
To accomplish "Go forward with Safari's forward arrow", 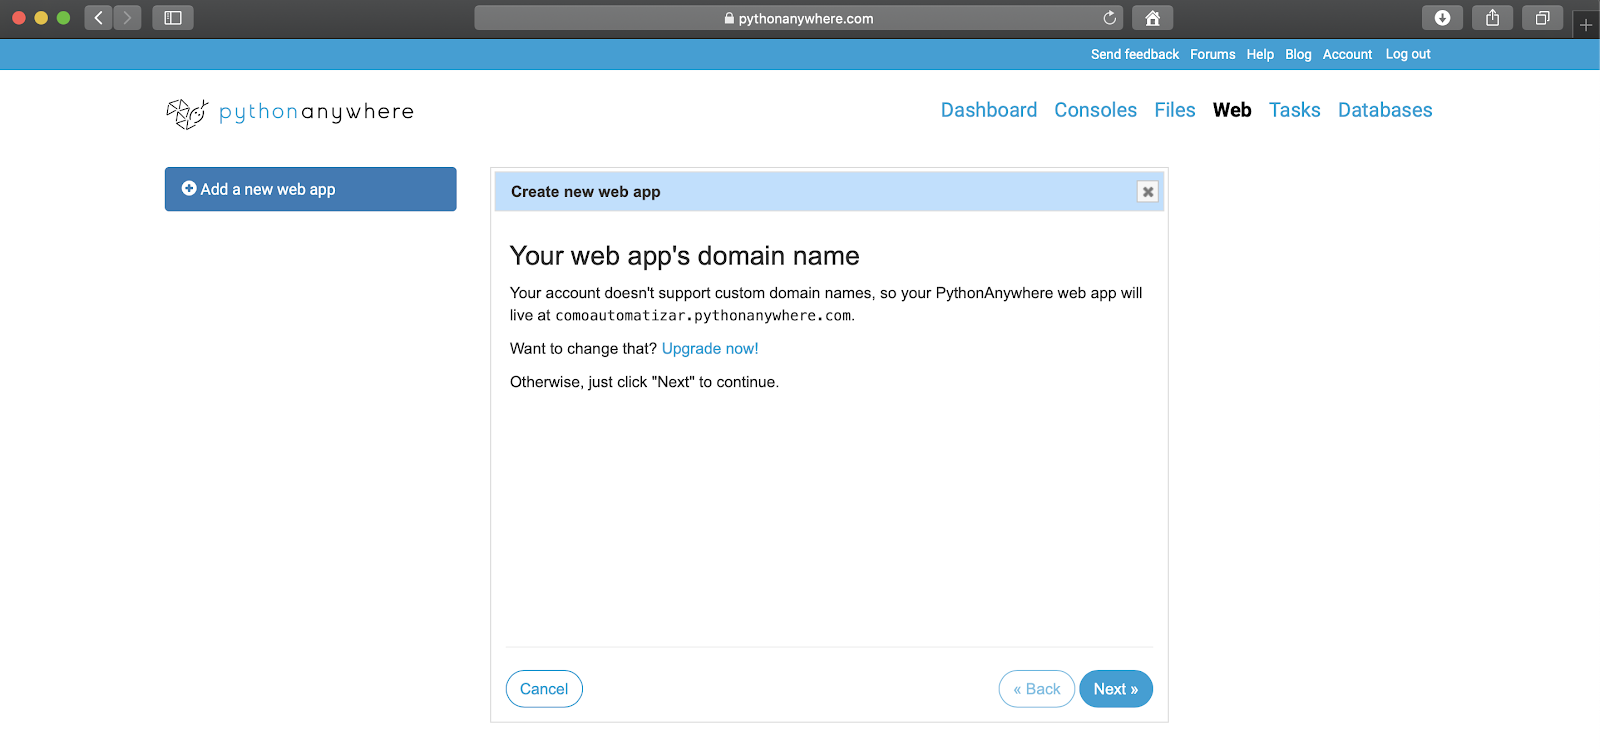I will click(127, 18).
